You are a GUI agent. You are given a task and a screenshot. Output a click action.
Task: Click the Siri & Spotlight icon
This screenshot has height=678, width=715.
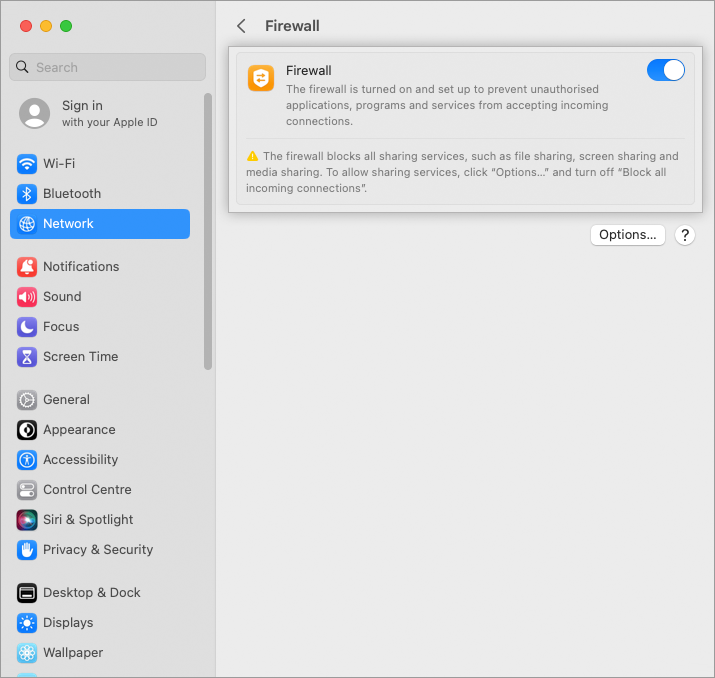pos(27,519)
